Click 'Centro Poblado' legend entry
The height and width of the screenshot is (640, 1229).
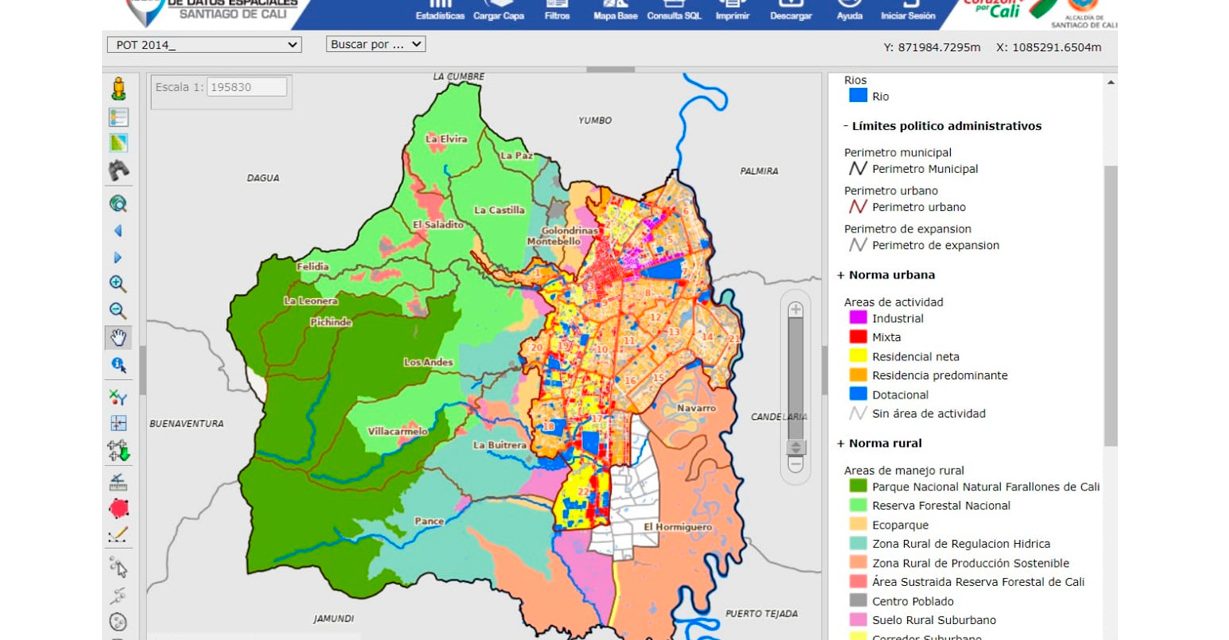coord(913,601)
